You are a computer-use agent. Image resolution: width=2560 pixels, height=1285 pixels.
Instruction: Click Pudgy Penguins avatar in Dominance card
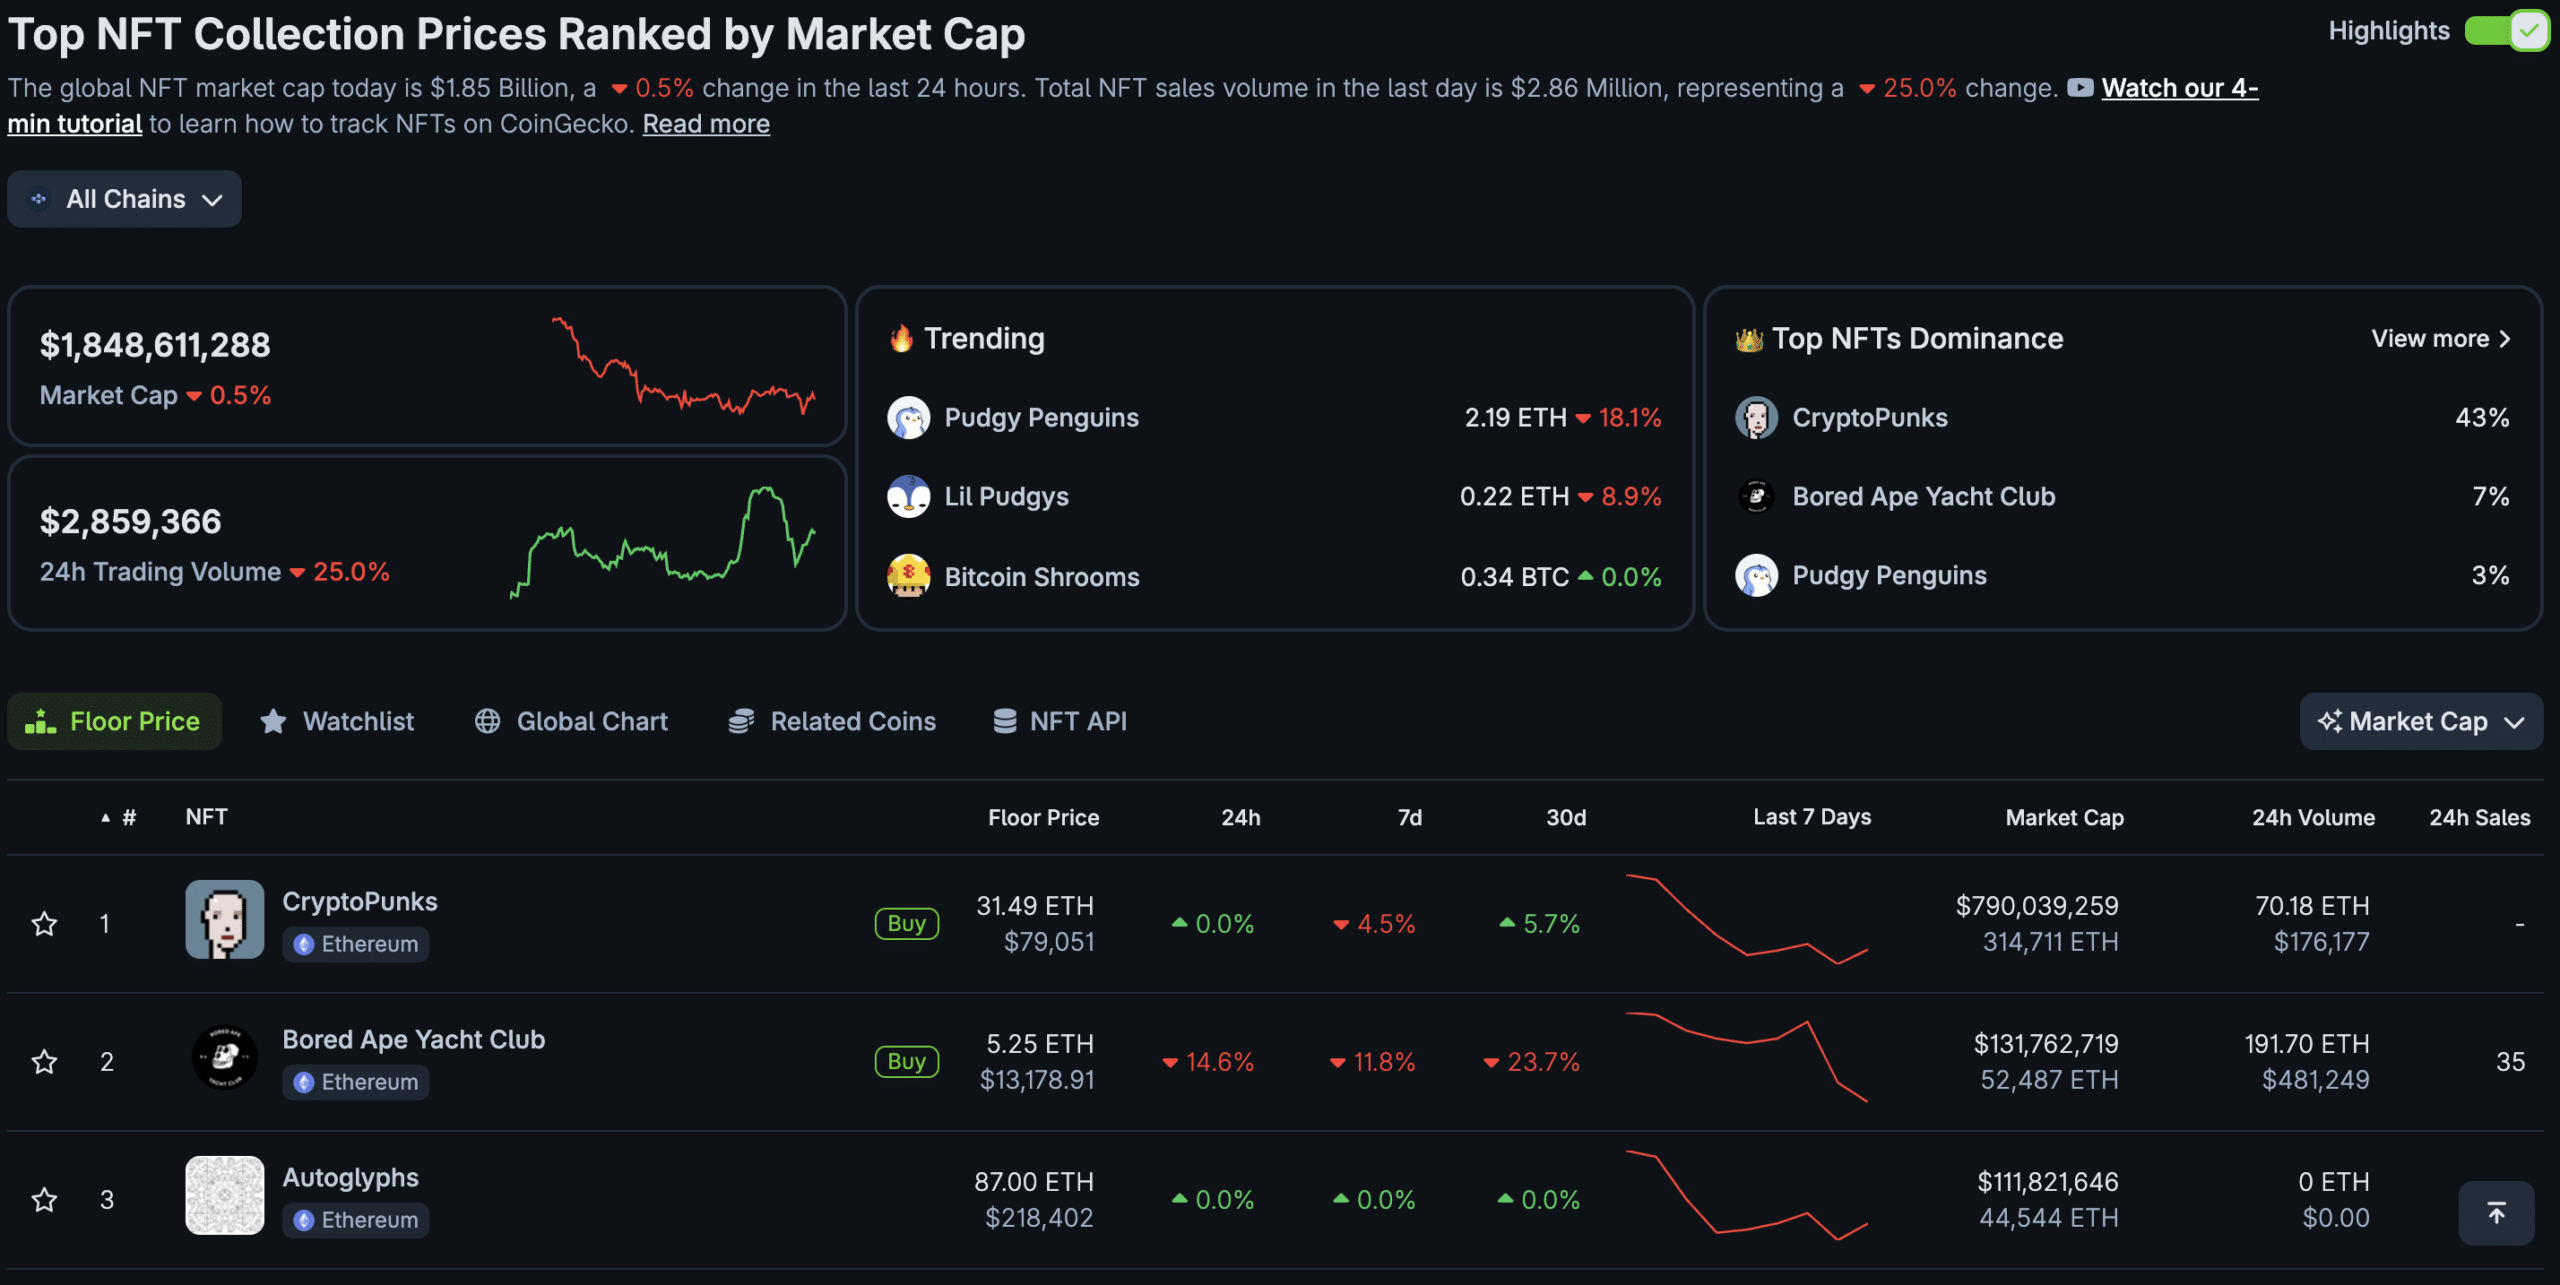pyautogui.click(x=1756, y=576)
